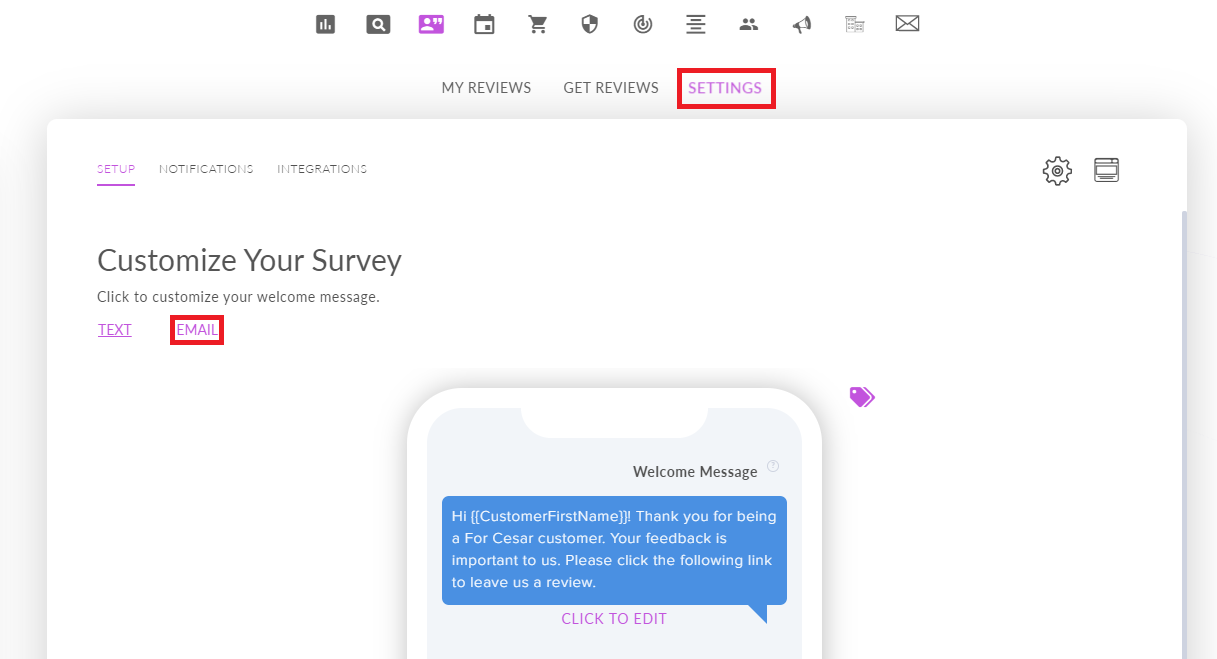Open the calendar icon in top bar
The height and width of the screenshot is (659, 1217).
pyautogui.click(x=484, y=24)
